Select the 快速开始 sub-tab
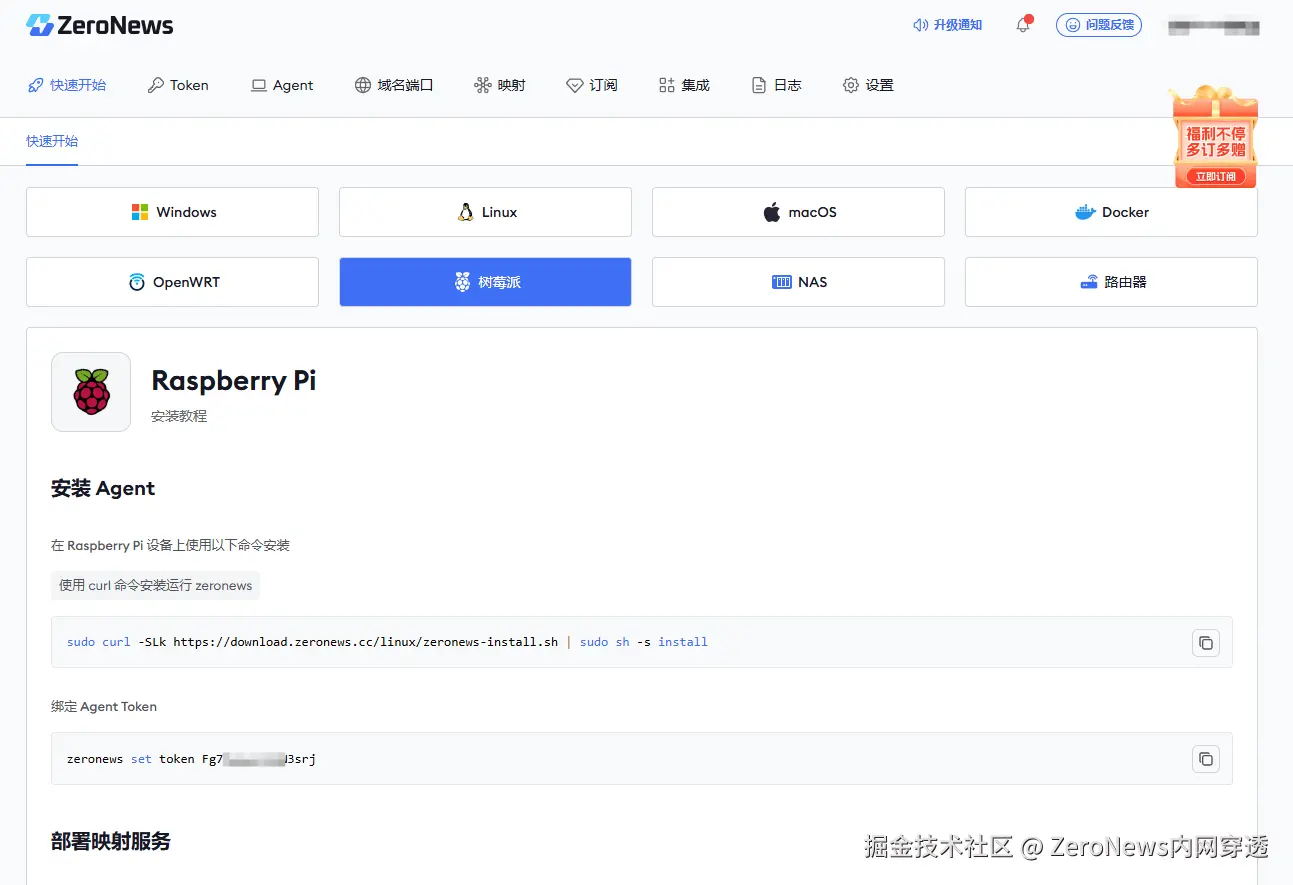 (52, 141)
